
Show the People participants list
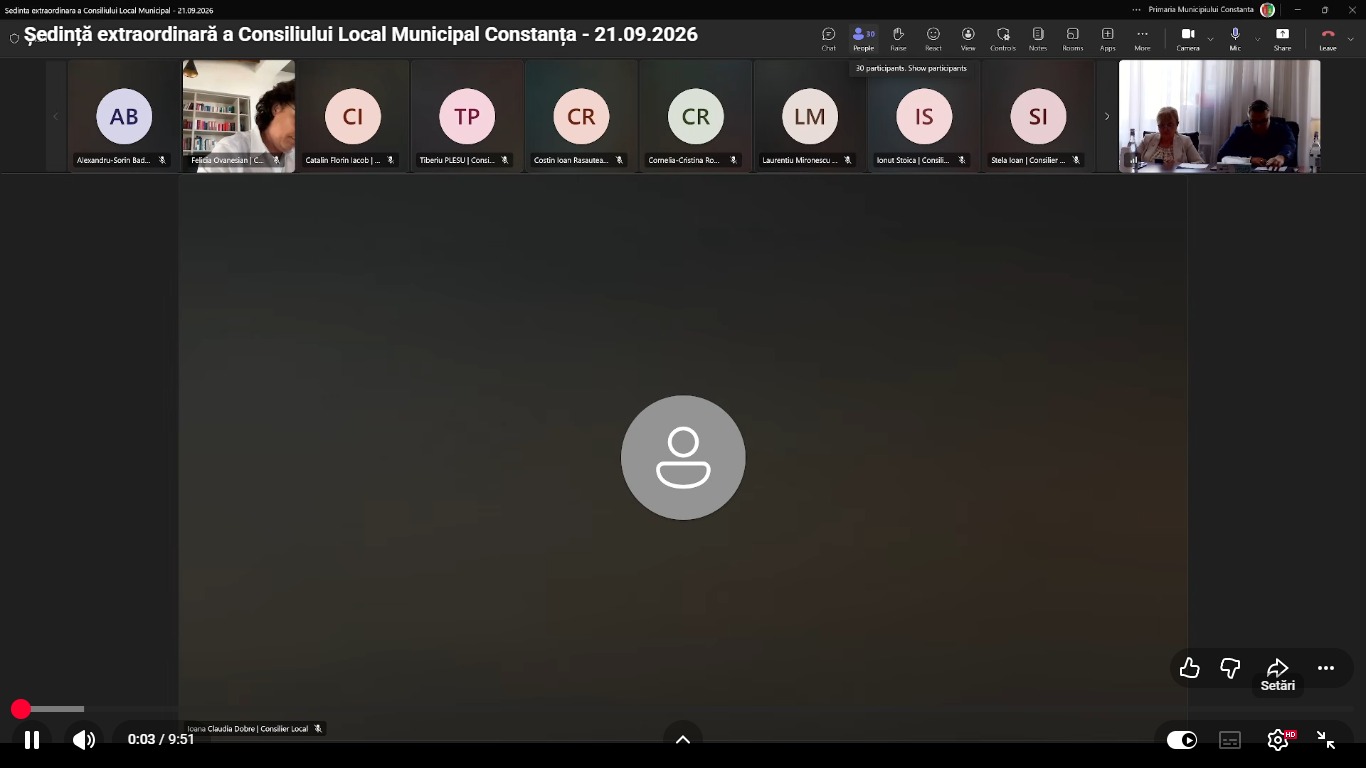tap(863, 39)
